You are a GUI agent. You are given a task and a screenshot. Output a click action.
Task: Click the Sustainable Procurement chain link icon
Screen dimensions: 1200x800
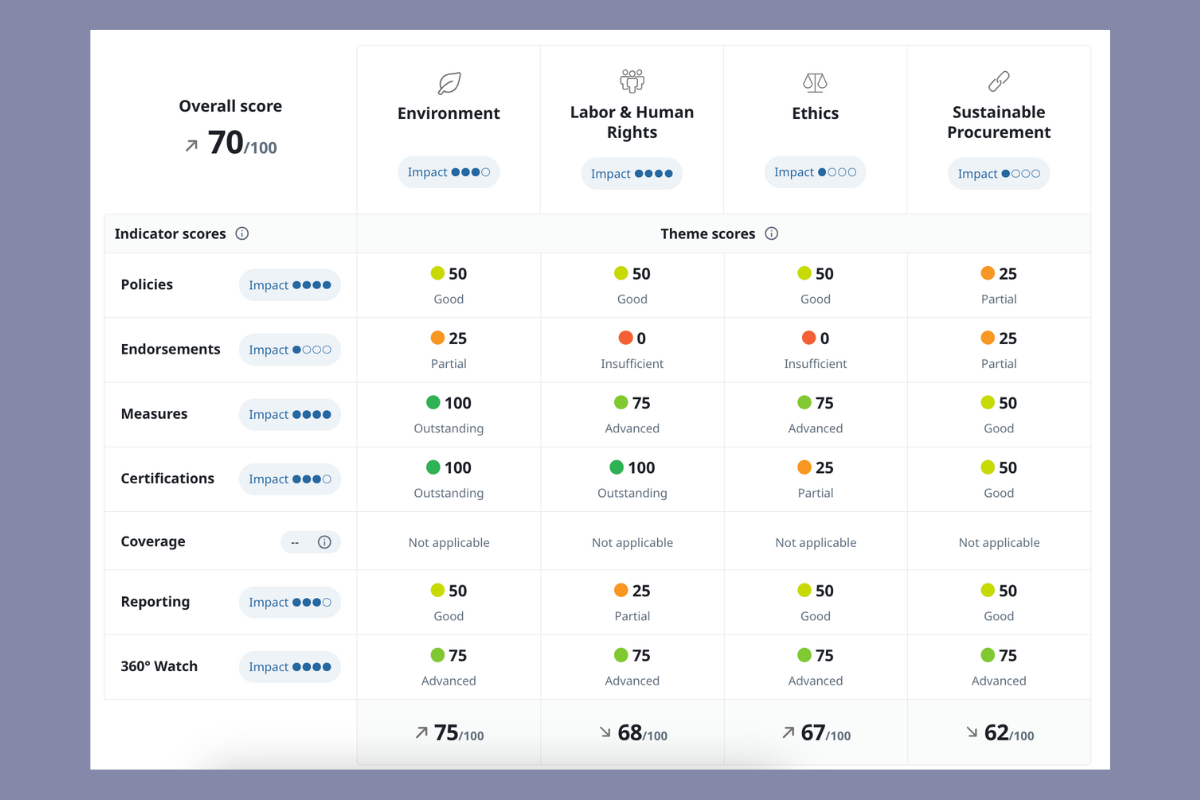pos(999,81)
